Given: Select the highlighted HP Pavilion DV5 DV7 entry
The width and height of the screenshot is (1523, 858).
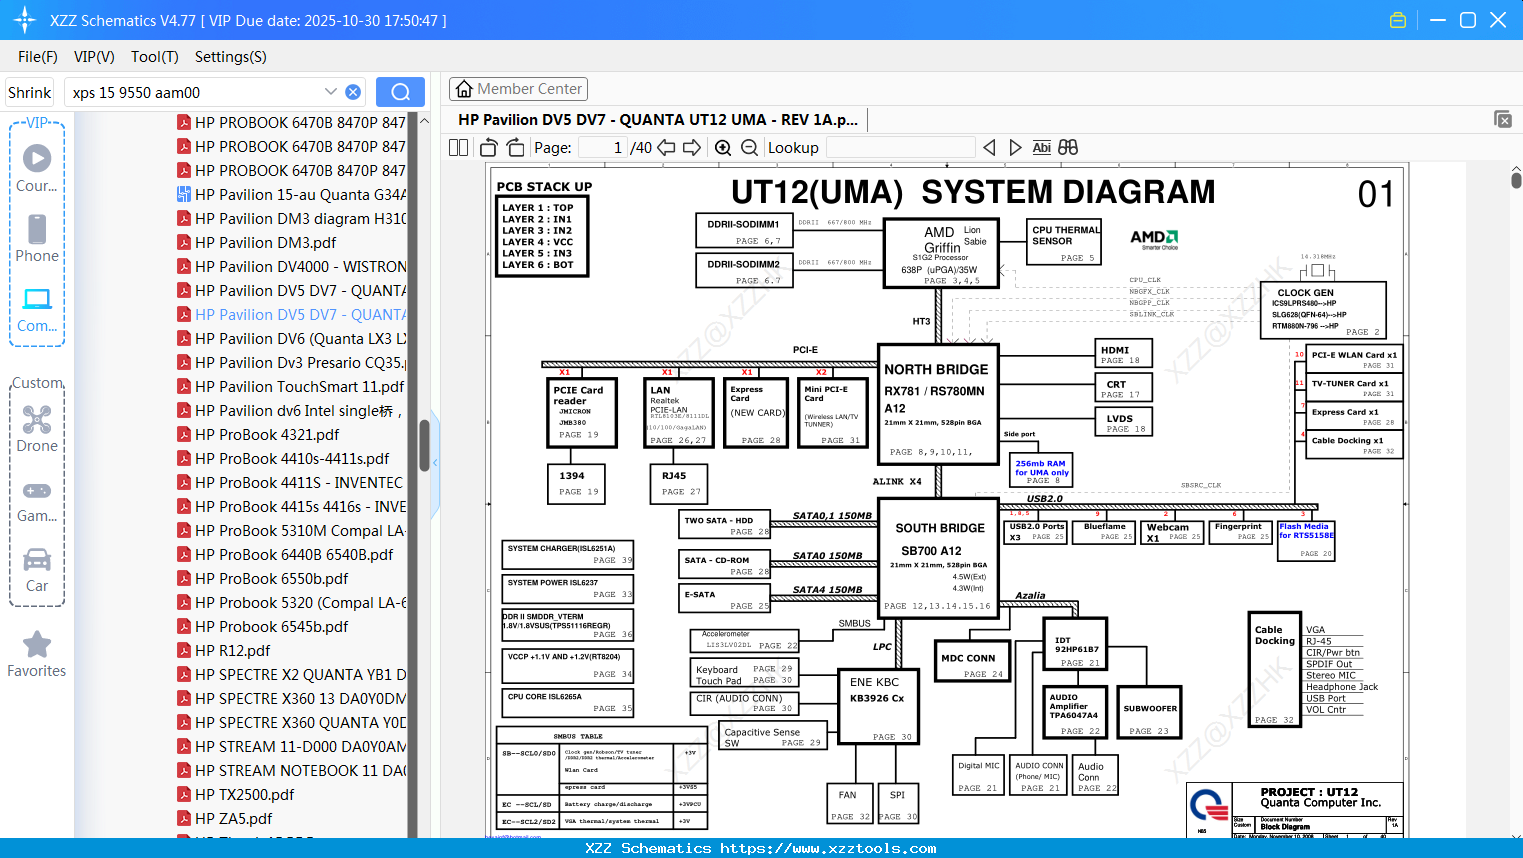Looking at the screenshot, I should [x=291, y=314].
